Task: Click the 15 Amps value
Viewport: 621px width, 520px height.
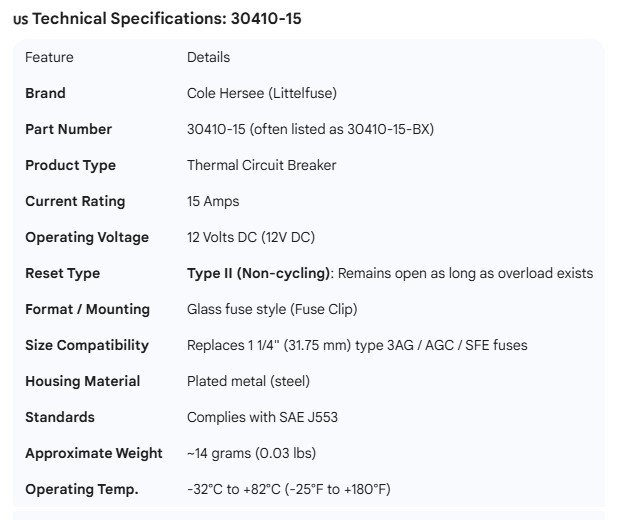Action: coord(213,201)
